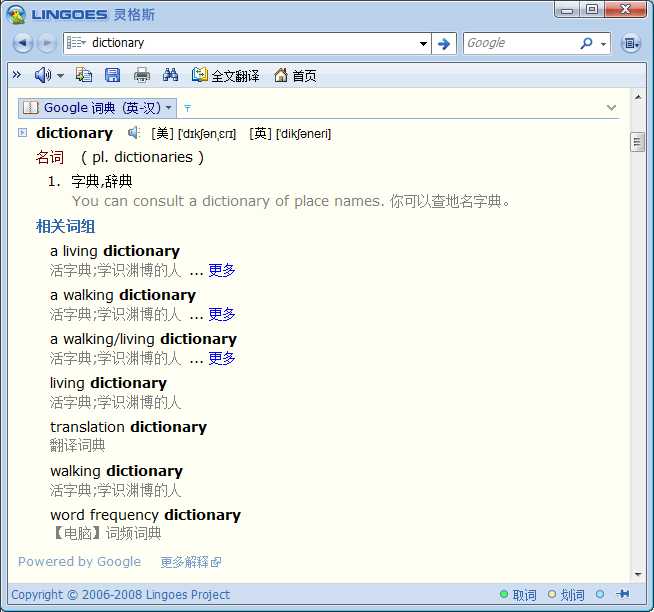
Task: Collapse the dictionary entry with the triangle
Action: pyautogui.click(x=22, y=133)
